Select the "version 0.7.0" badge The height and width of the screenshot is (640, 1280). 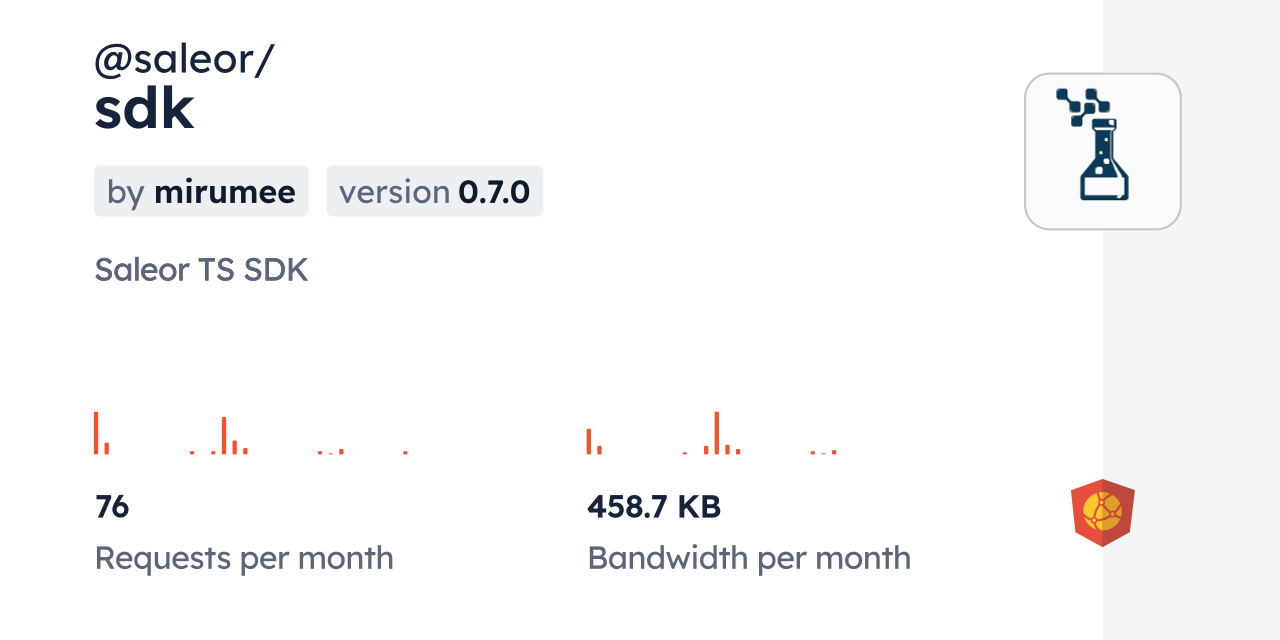434,191
